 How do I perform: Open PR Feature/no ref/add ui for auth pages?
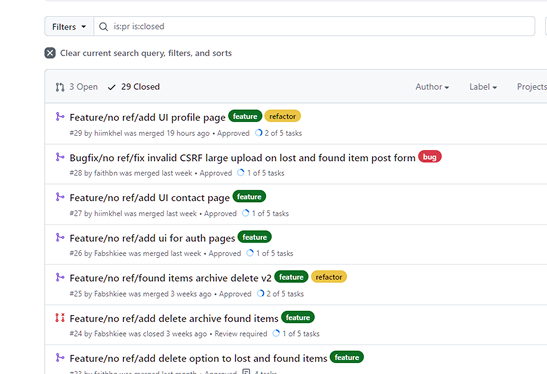point(152,238)
